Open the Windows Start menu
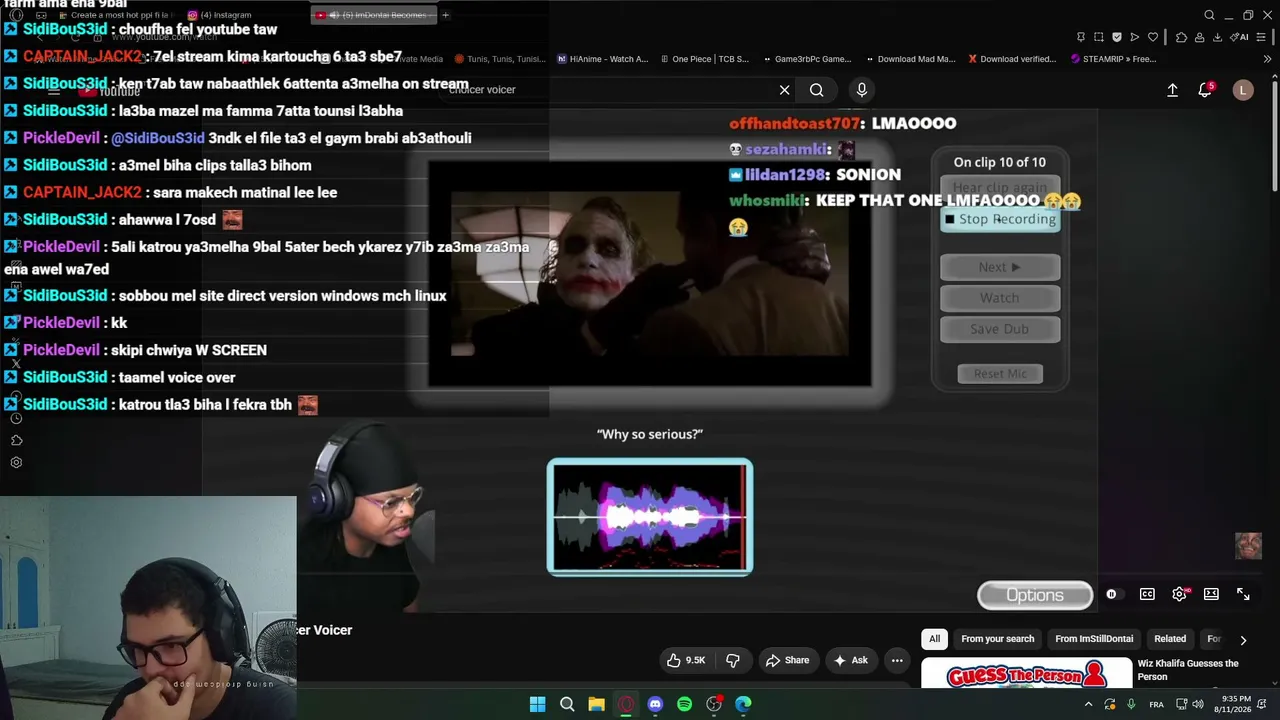Image resolution: width=1280 pixels, height=720 pixels. click(537, 704)
